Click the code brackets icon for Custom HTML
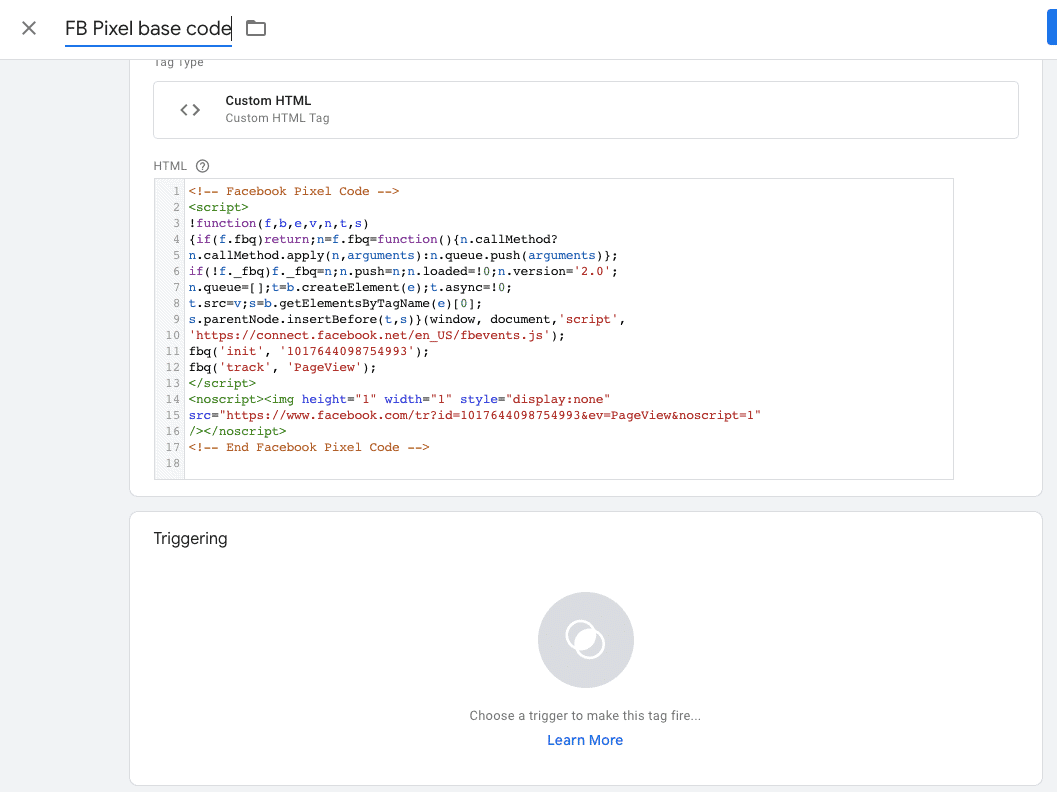Image resolution: width=1057 pixels, height=792 pixels. click(190, 110)
